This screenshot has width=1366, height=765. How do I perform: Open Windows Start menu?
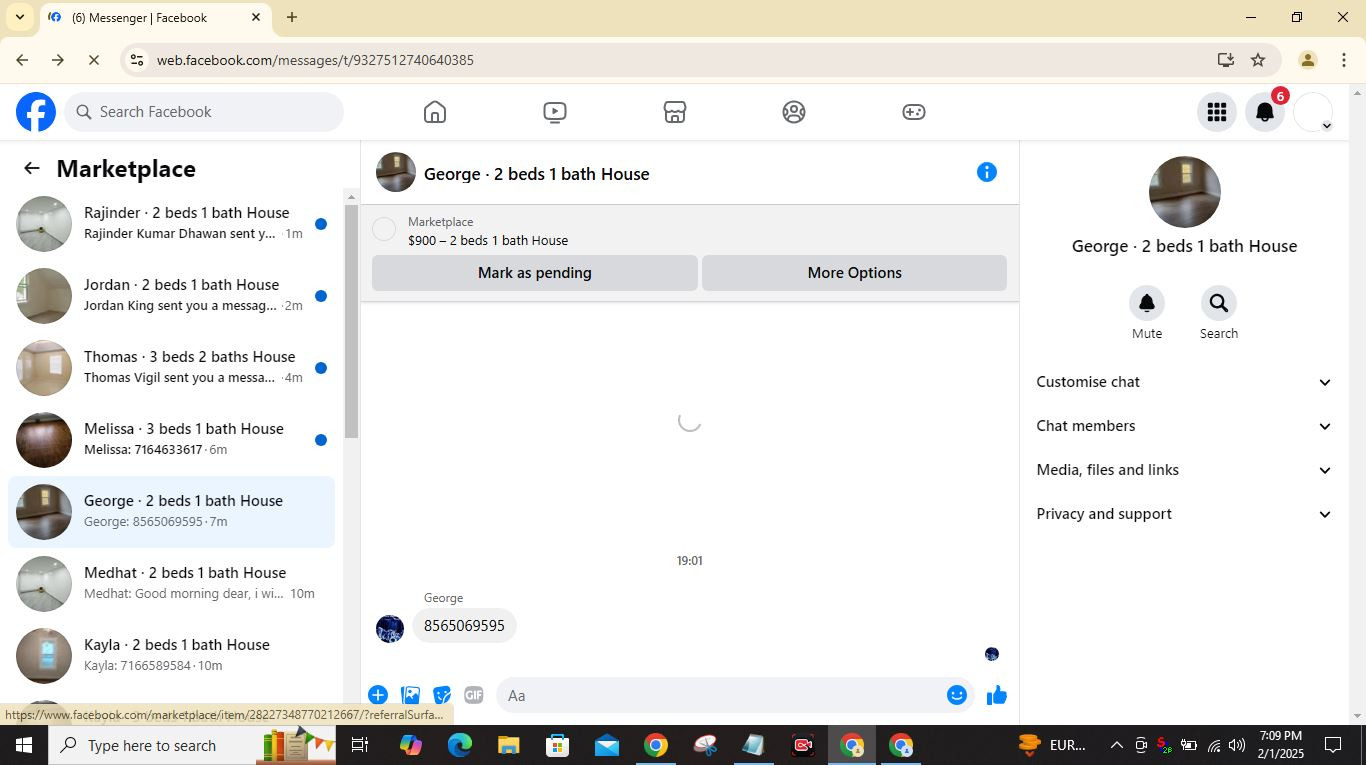(23, 745)
